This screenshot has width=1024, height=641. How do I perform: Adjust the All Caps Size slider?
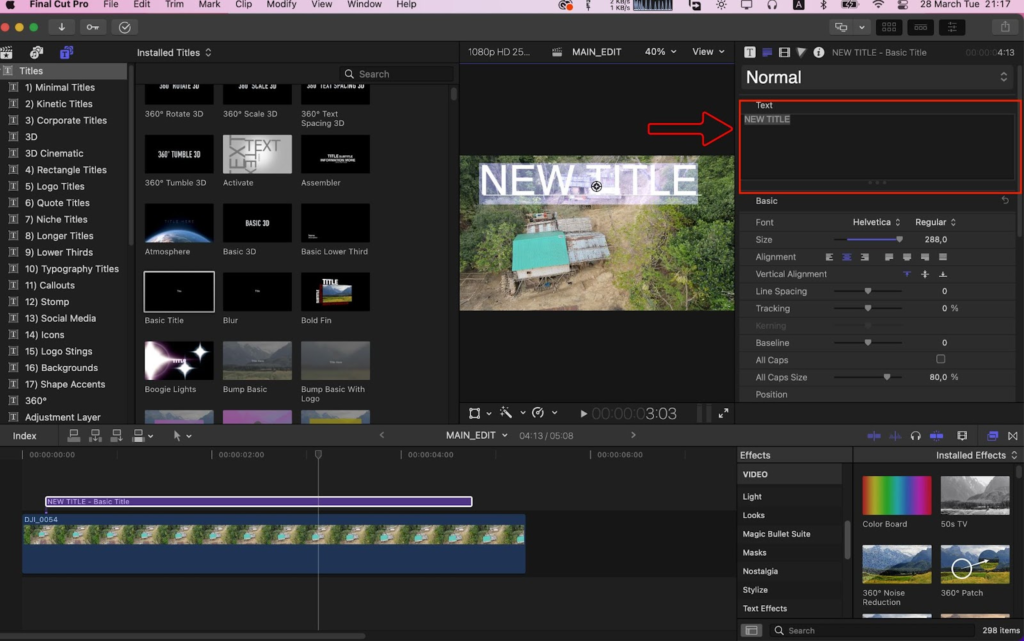(868, 377)
